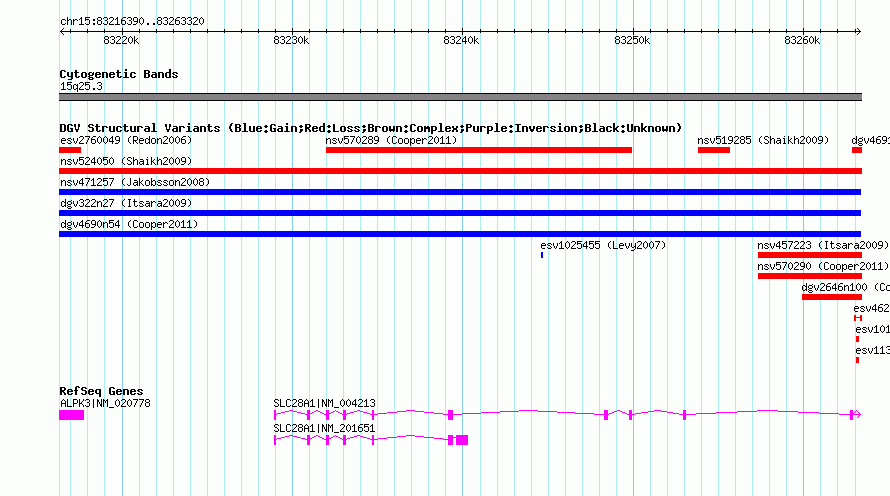Image resolution: width=890 pixels, height=496 pixels.
Task: Open the nsv519285 (Shaikh2009) label
Action: (763, 140)
